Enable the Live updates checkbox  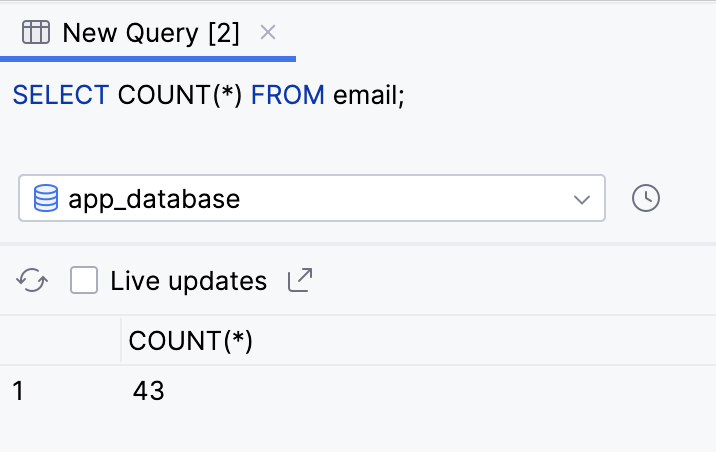[x=84, y=281]
